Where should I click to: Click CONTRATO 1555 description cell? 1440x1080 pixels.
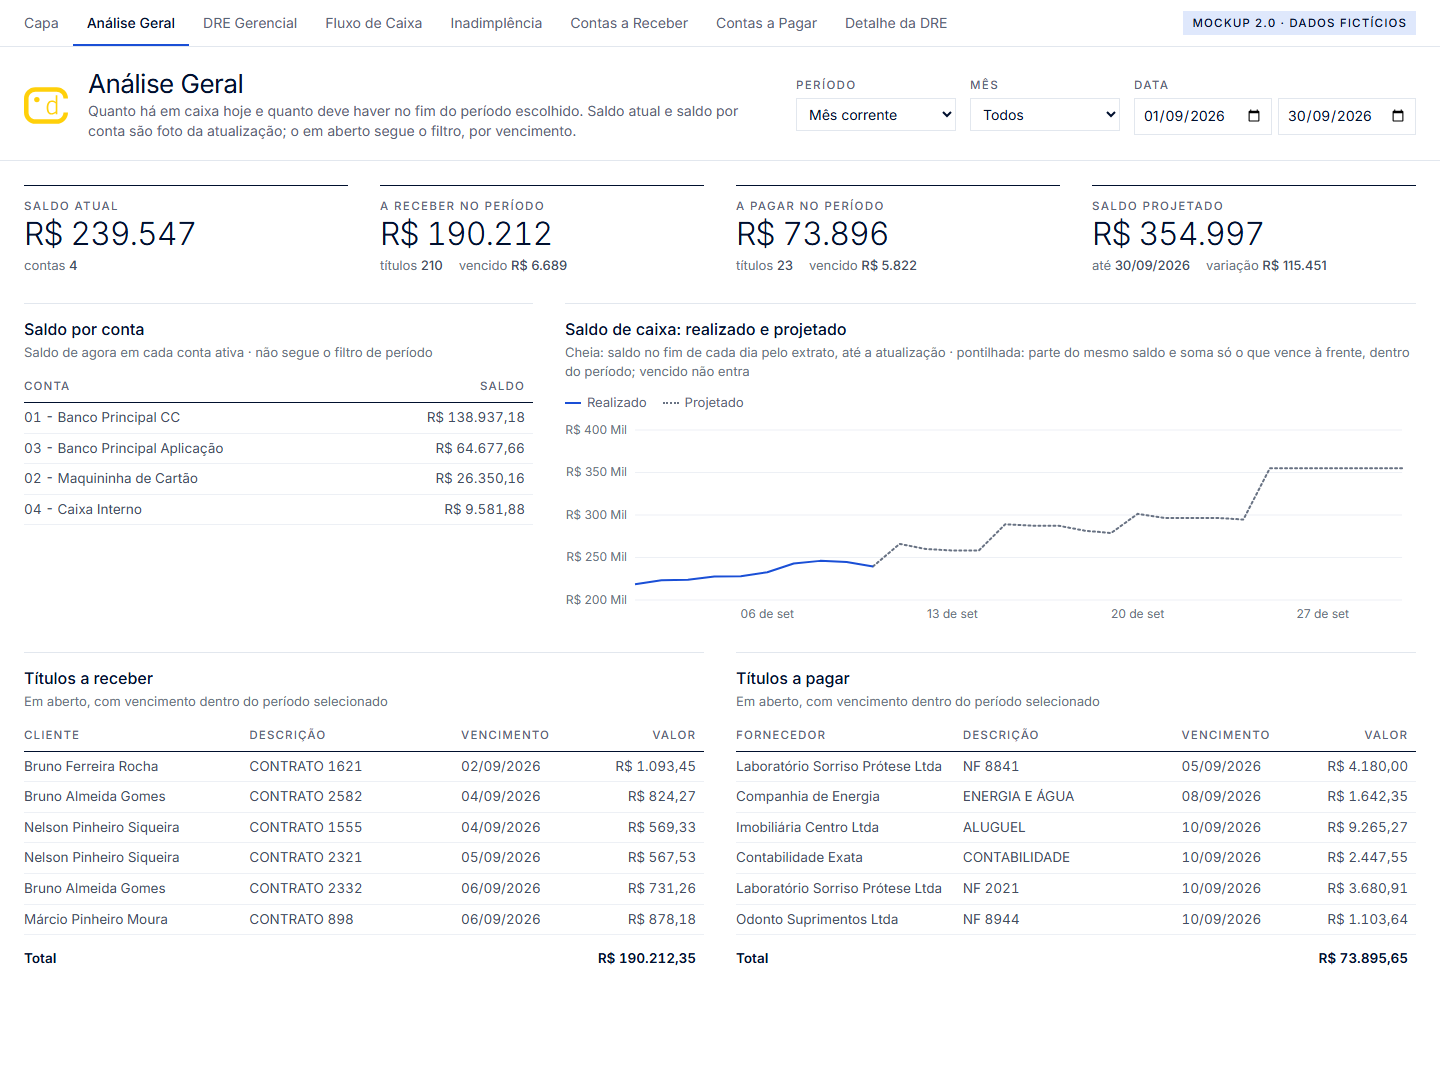pyautogui.click(x=306, y=828)
